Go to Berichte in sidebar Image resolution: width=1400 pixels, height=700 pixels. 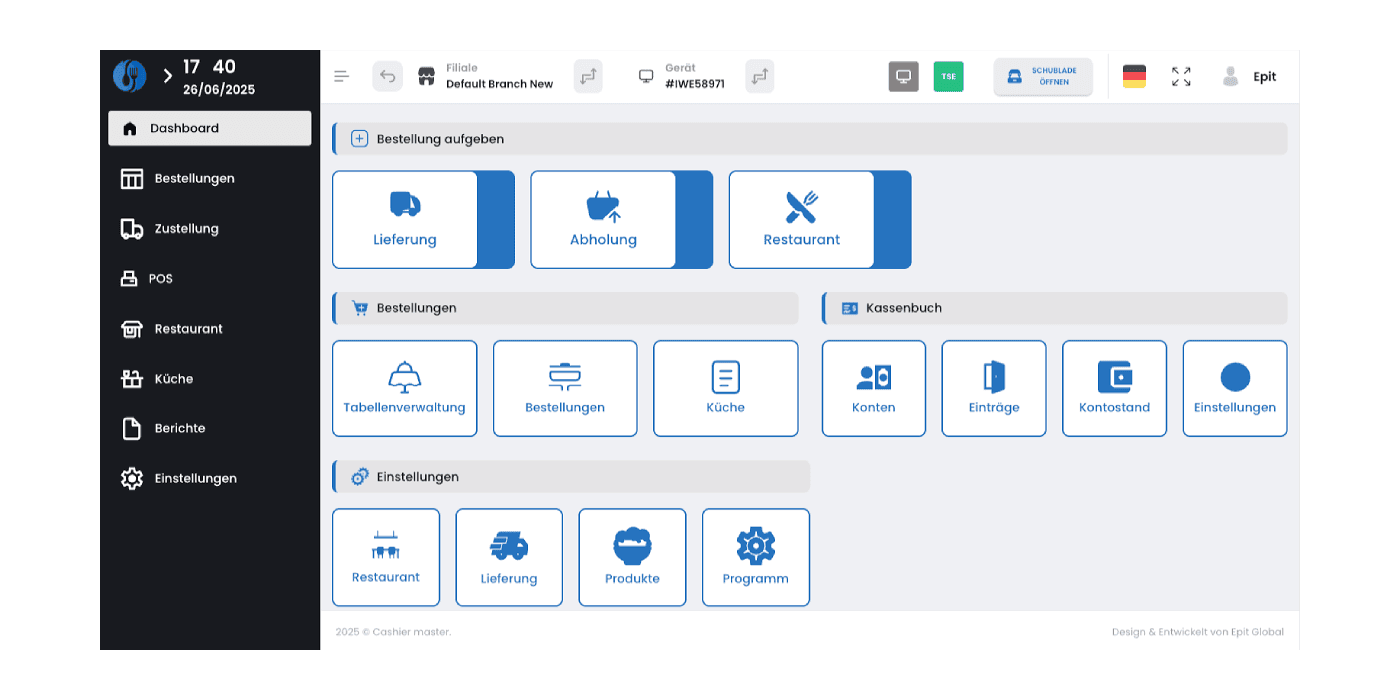(179, 428)
